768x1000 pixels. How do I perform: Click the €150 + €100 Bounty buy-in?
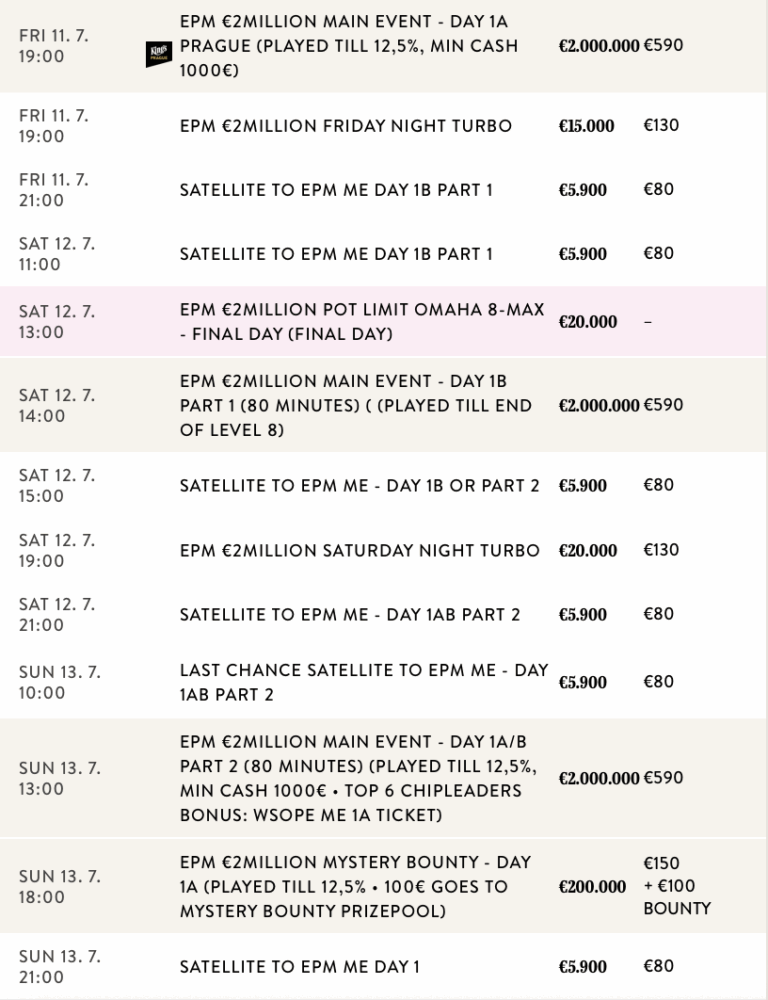676,886
